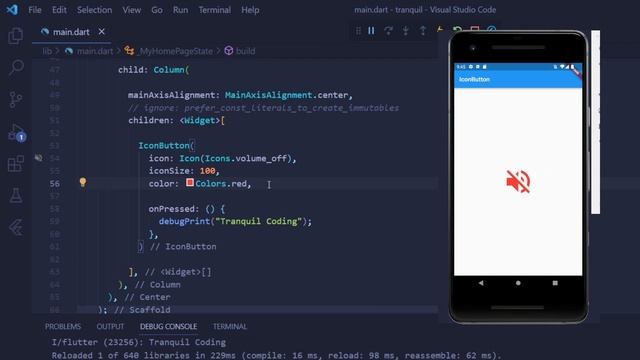
Task: Open the Flutter sidebar icon
Action: click(16, 227)
